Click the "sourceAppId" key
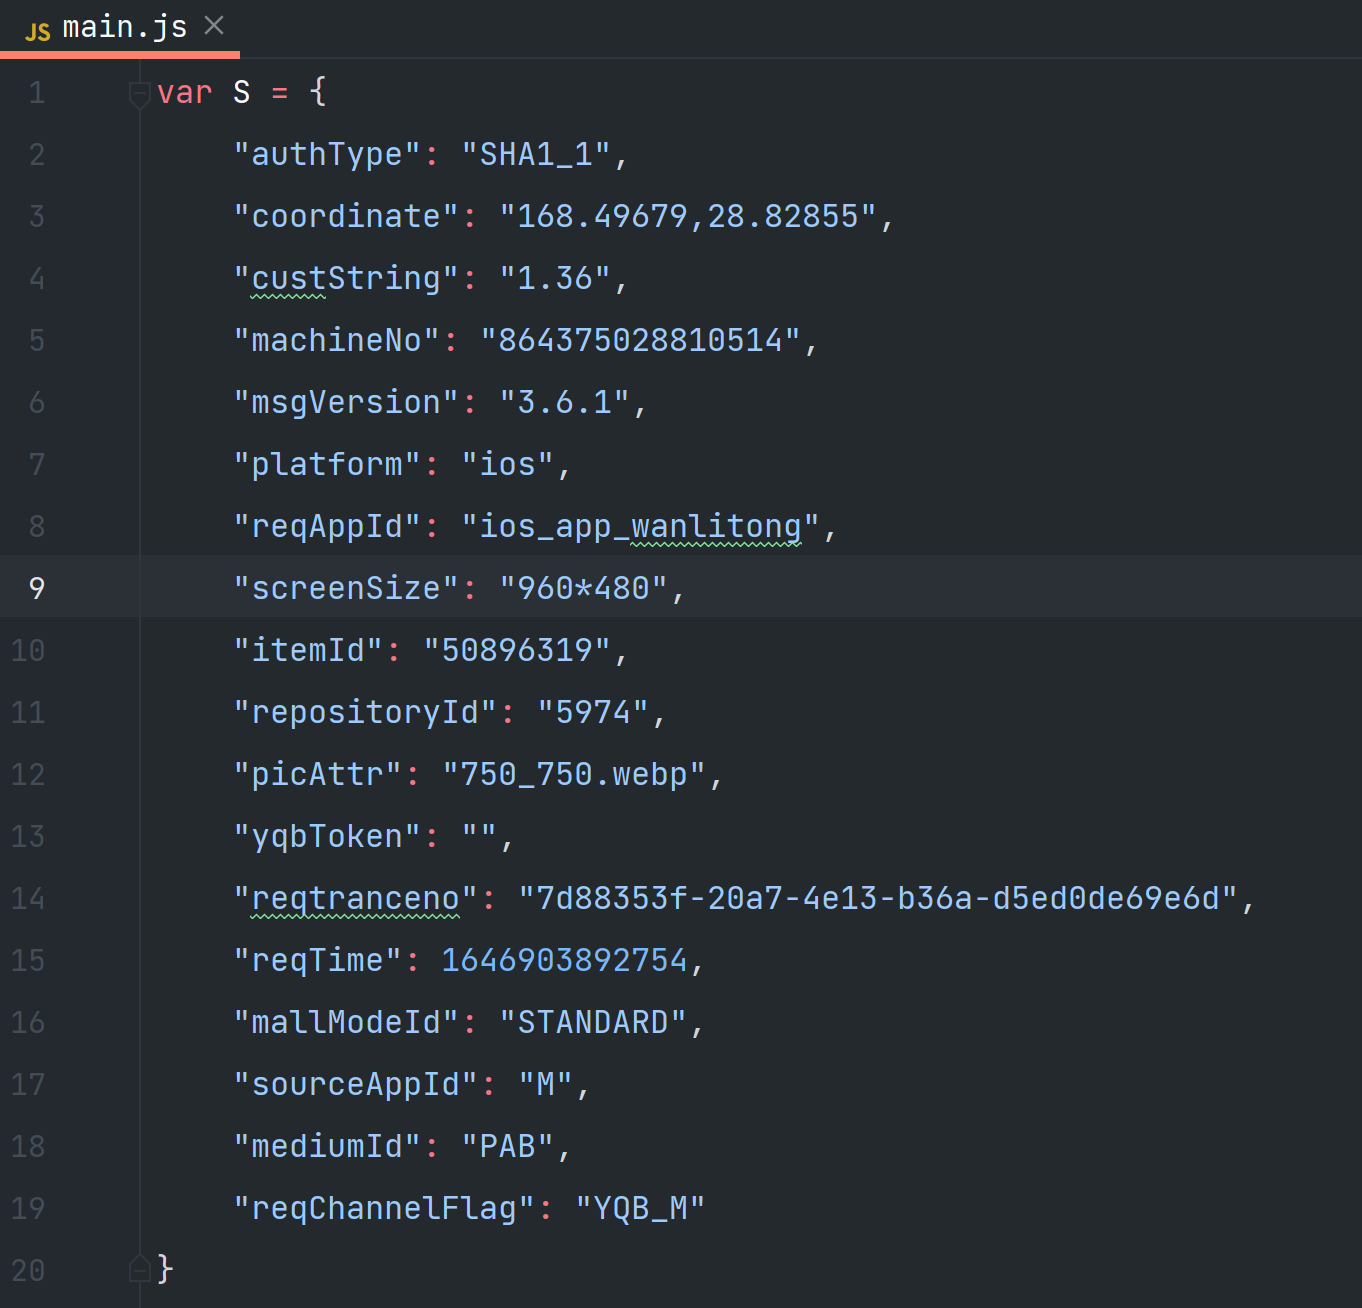This screenshot has height=1308, width=1362. (x=355, y=1085)
